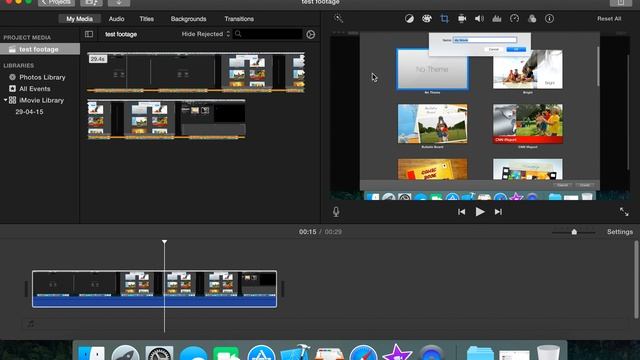Select test footage under Project Media

pos(40,49)
